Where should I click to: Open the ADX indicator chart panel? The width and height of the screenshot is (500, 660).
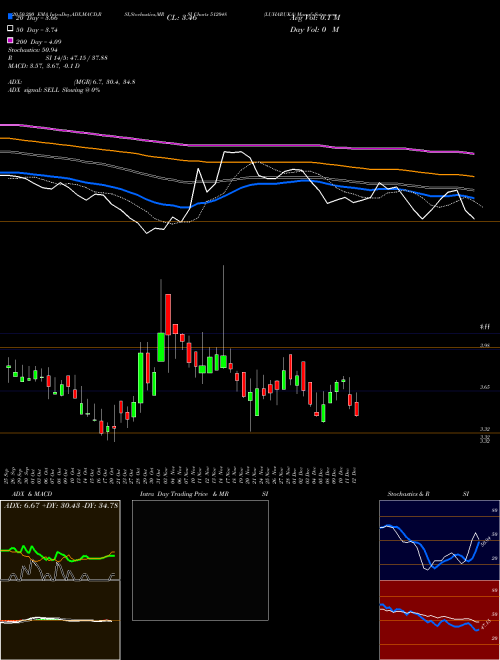(x=60, y=540)
